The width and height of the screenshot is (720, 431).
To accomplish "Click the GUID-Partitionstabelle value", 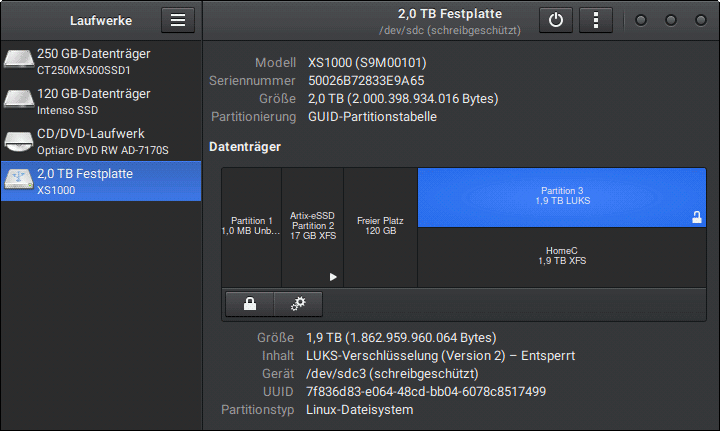I will tap(372, 117).
